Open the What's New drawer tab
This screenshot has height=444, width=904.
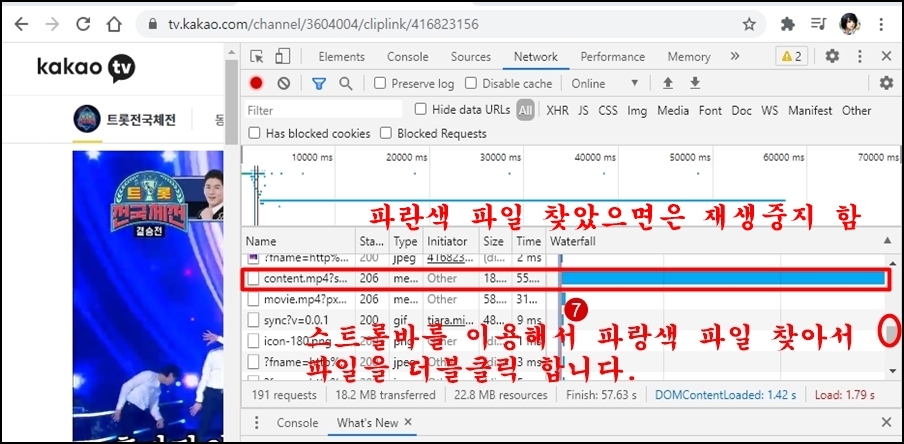point(368,423)
